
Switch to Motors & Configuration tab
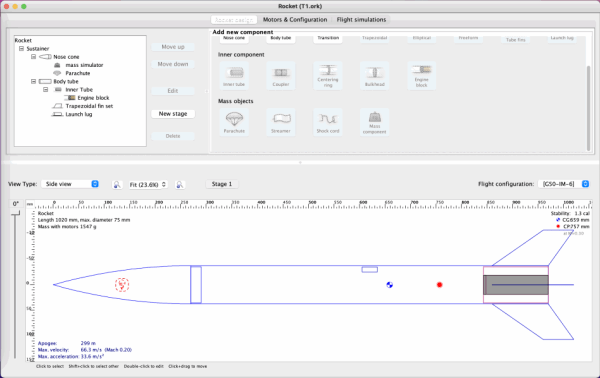pyautogui.click(x=295, y=20)
